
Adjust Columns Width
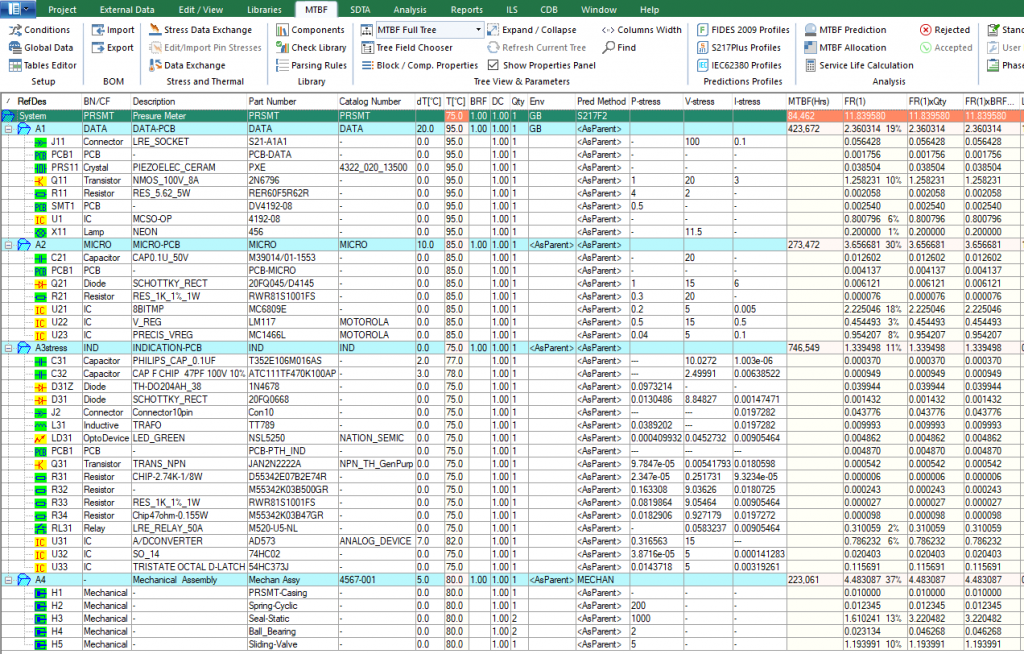[641, 30]
